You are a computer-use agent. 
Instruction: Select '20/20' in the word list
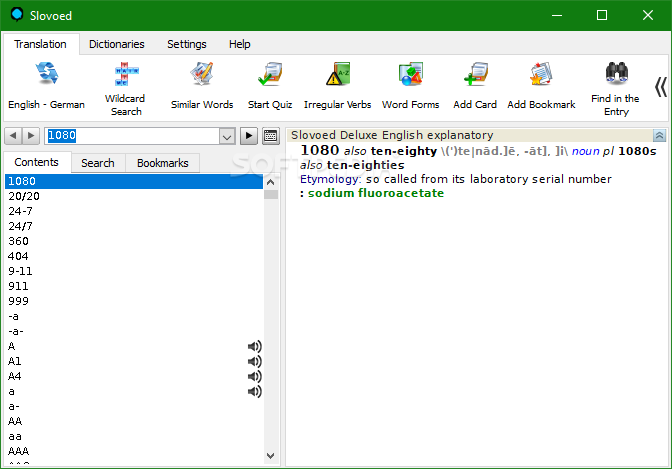134,196
